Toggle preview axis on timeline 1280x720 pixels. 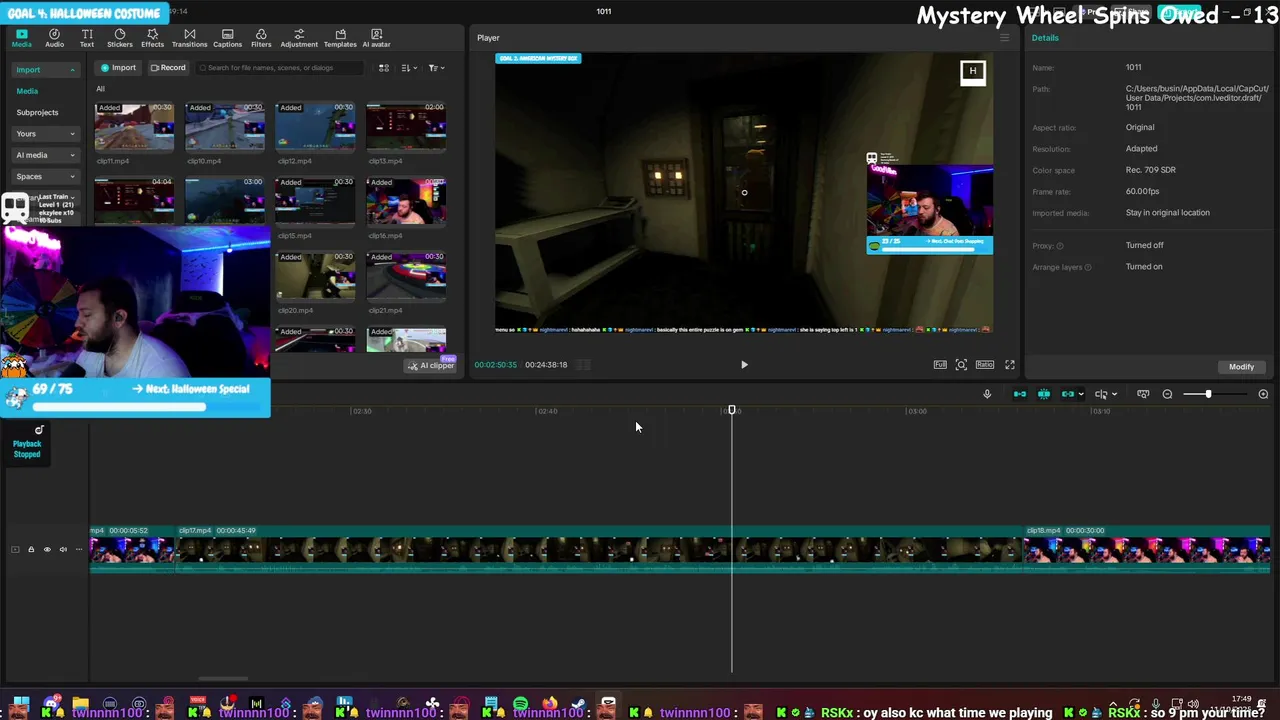pyautogui.click(x=1143, y=394)
